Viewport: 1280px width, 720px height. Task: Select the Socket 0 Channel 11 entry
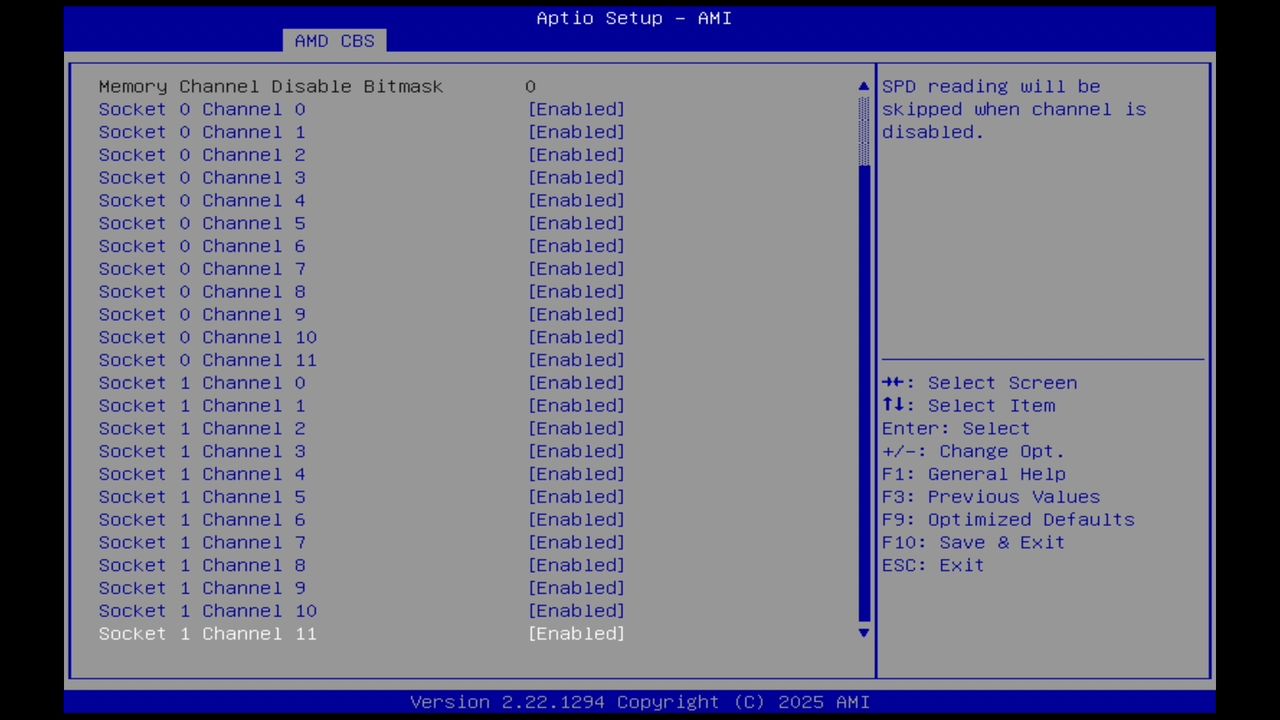click(207, 360)
